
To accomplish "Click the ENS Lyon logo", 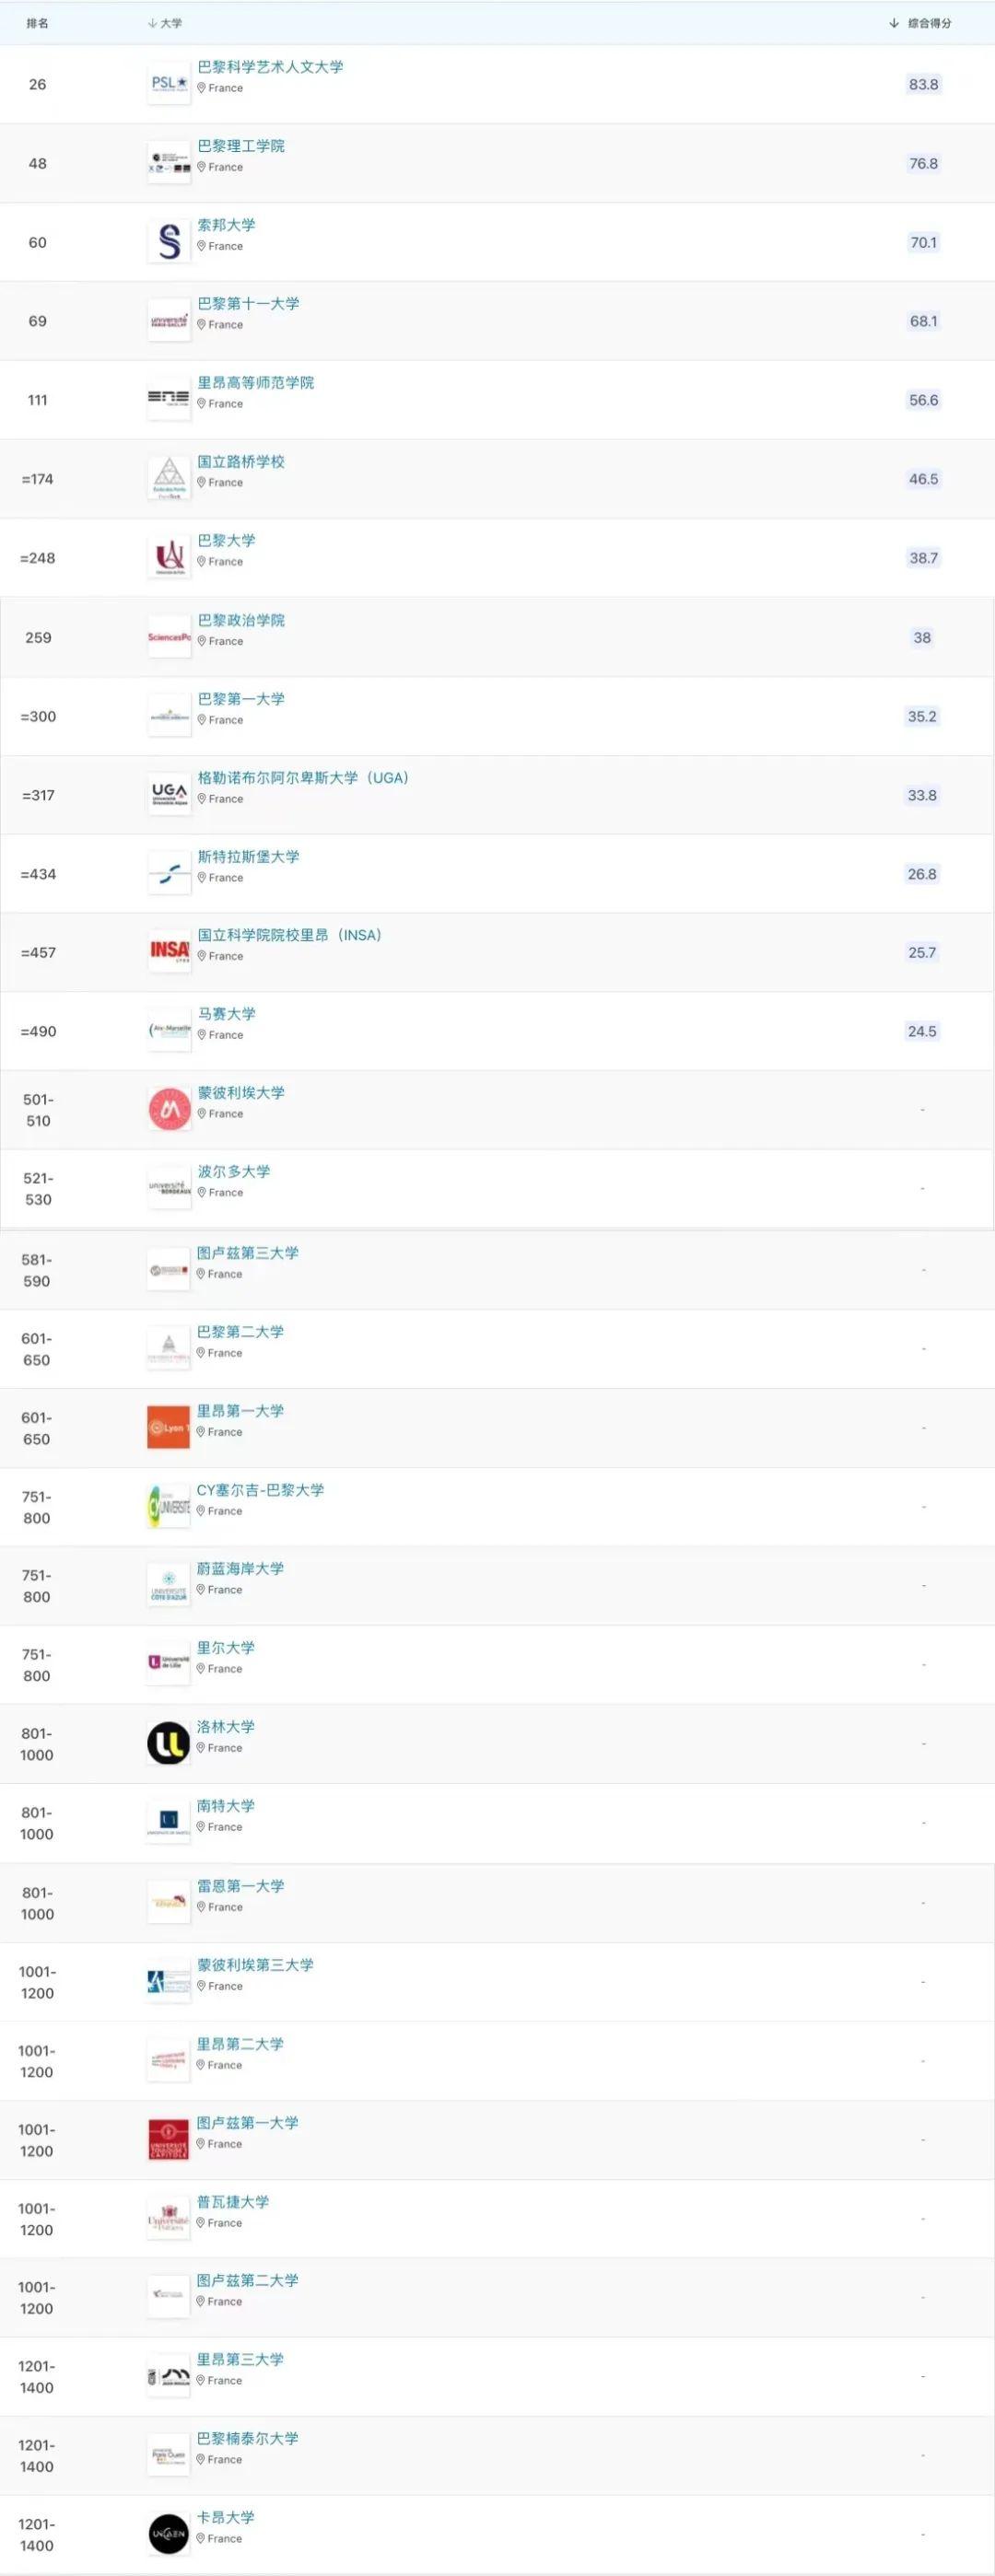I will (169, 399).
